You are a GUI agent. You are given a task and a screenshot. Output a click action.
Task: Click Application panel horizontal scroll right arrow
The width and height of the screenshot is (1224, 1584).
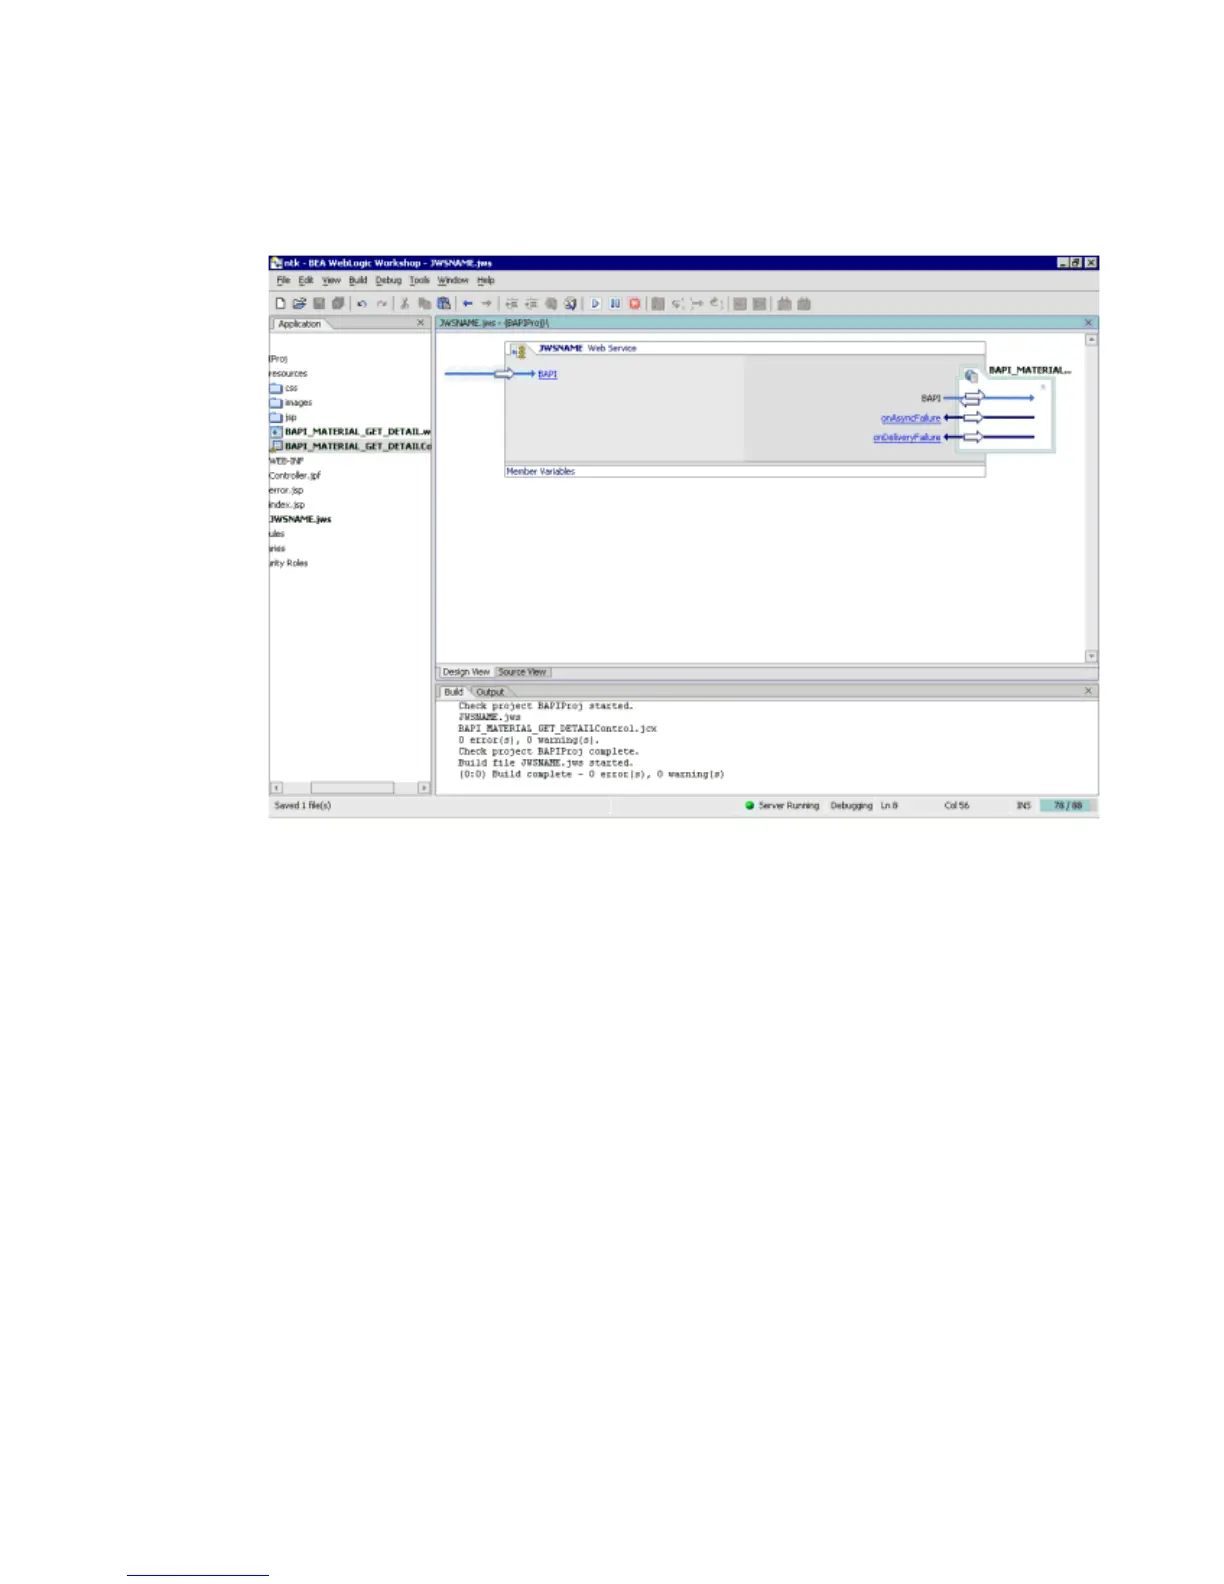424,788
